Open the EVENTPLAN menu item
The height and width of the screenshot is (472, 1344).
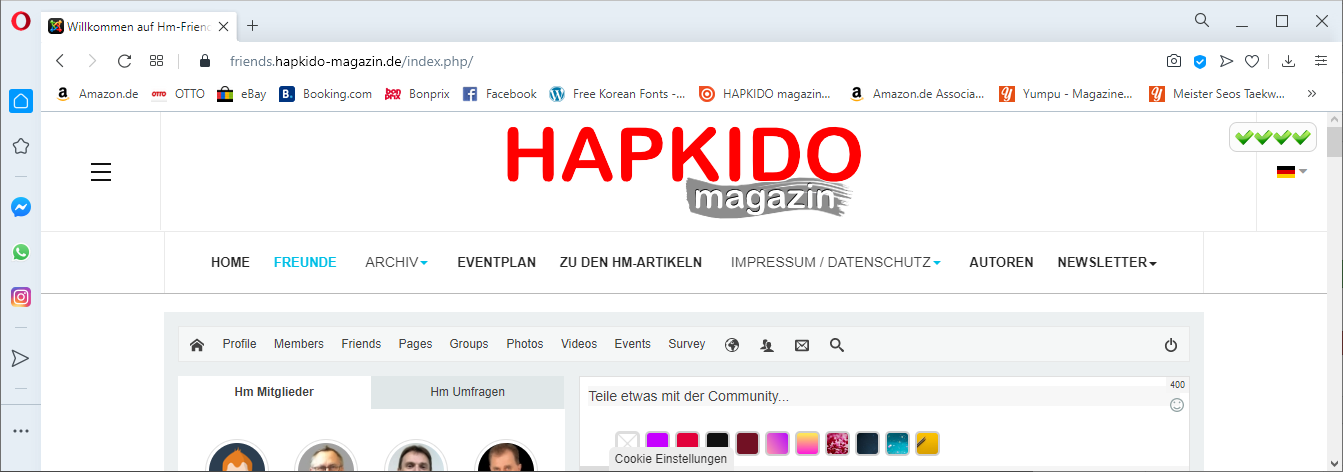tap(496, 262)
